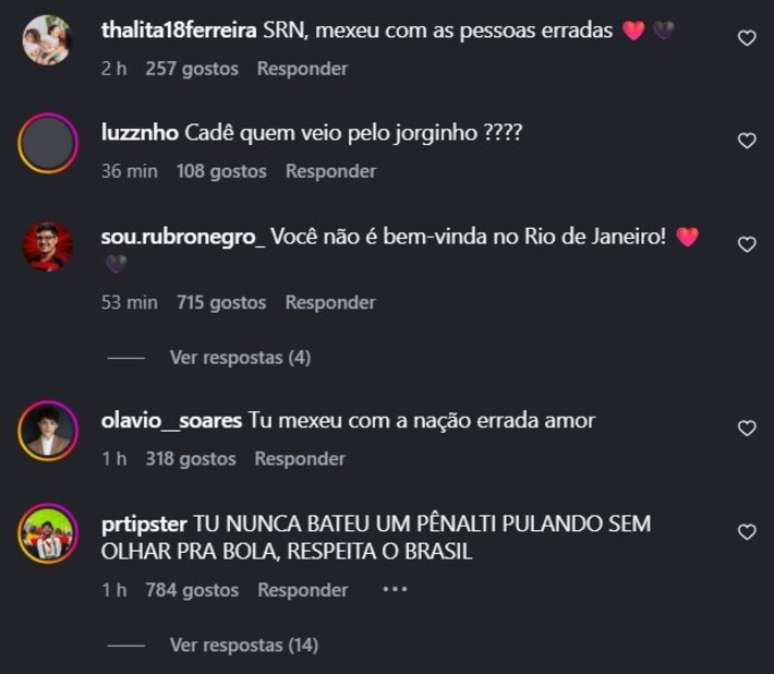Reply to thalita18ferreira via Responder
774x674 pixels.
303,69
